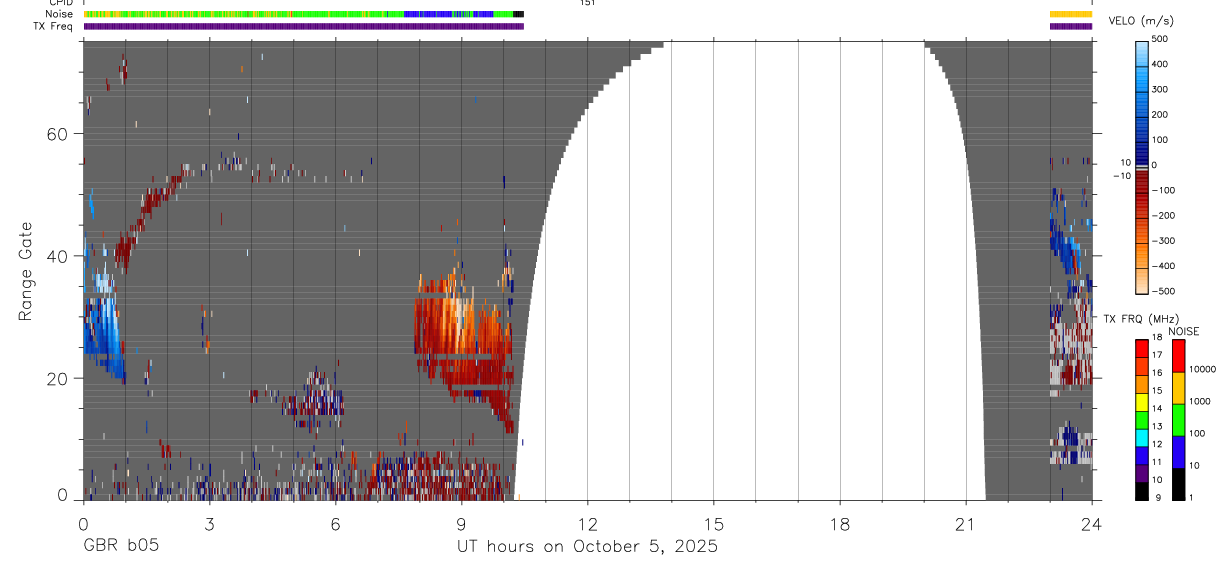Click the purple TX Freq strip near 23 UT

(x=1071, y=26)
